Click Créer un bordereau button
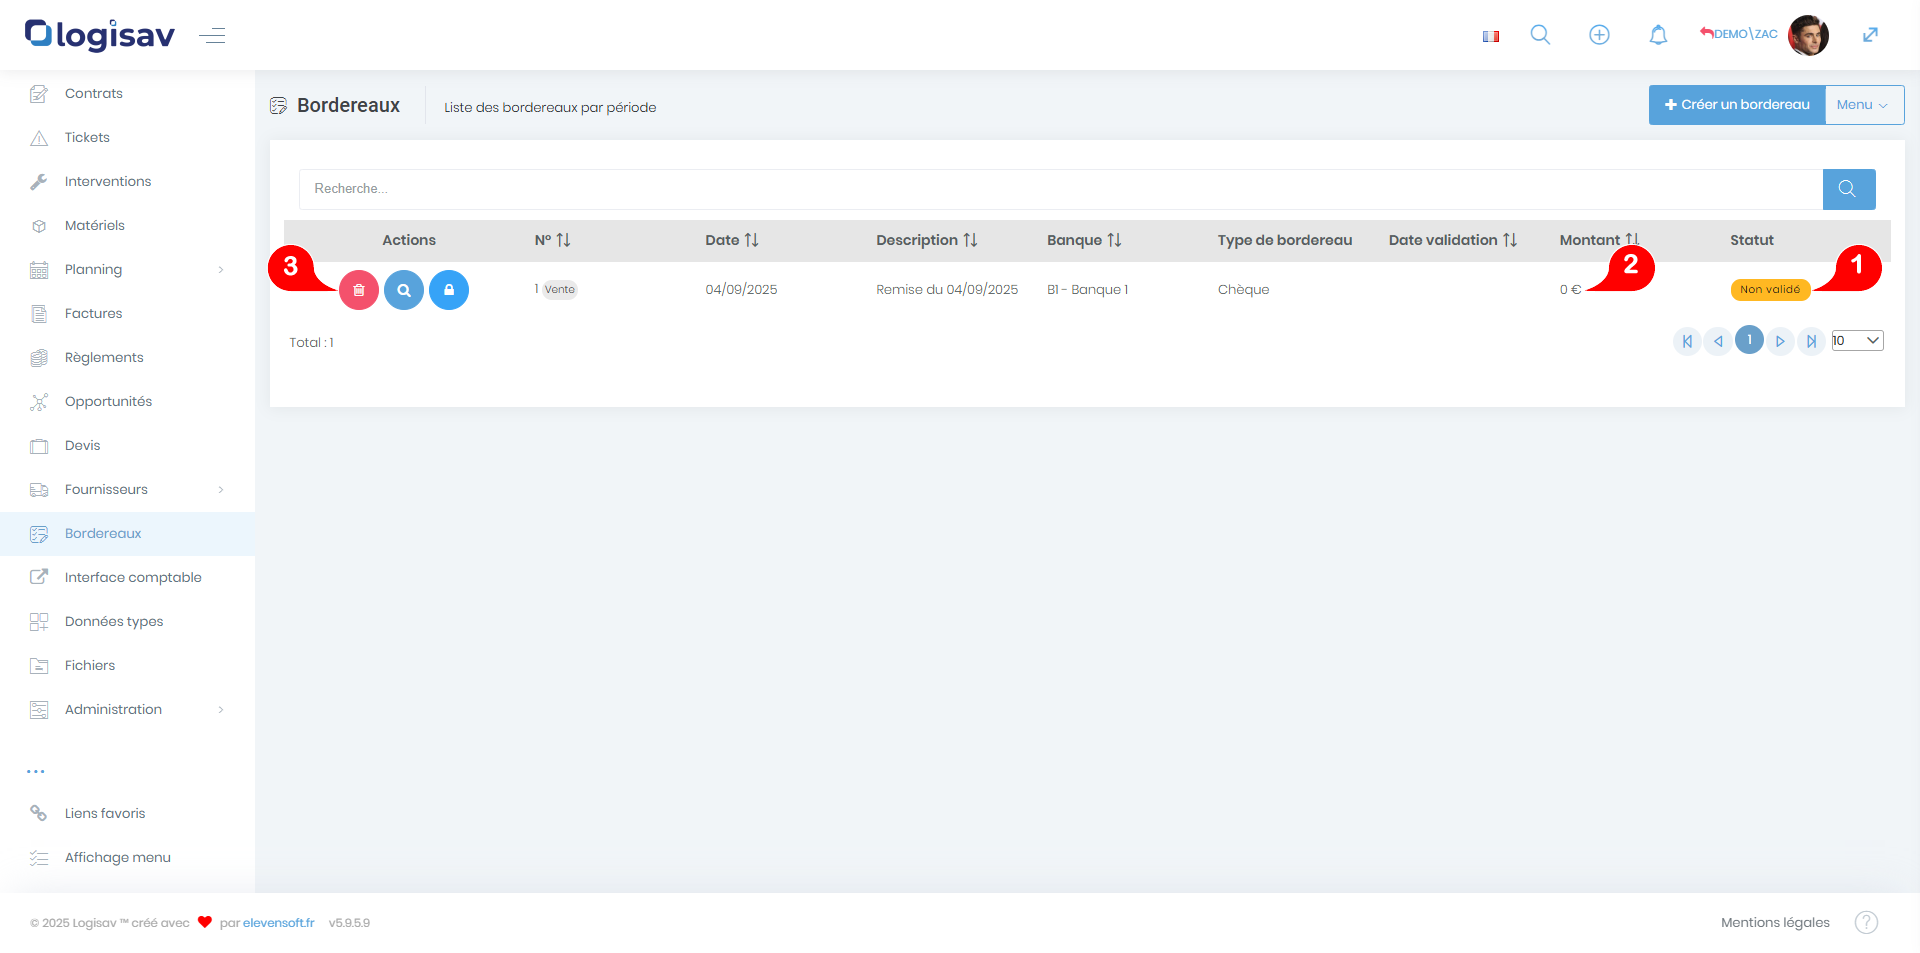Screen dimensions: 1920x953 point(1736,105)
